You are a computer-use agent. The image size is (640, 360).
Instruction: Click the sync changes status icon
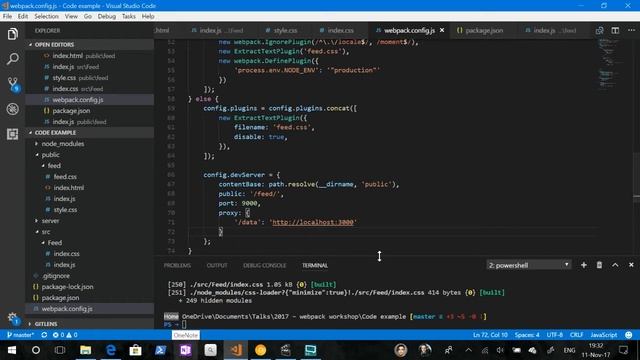44,335
